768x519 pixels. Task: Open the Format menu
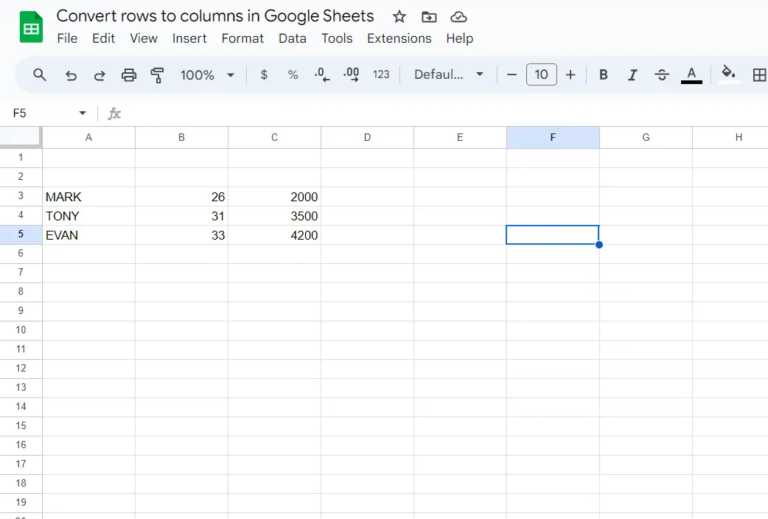coord(242,38)
